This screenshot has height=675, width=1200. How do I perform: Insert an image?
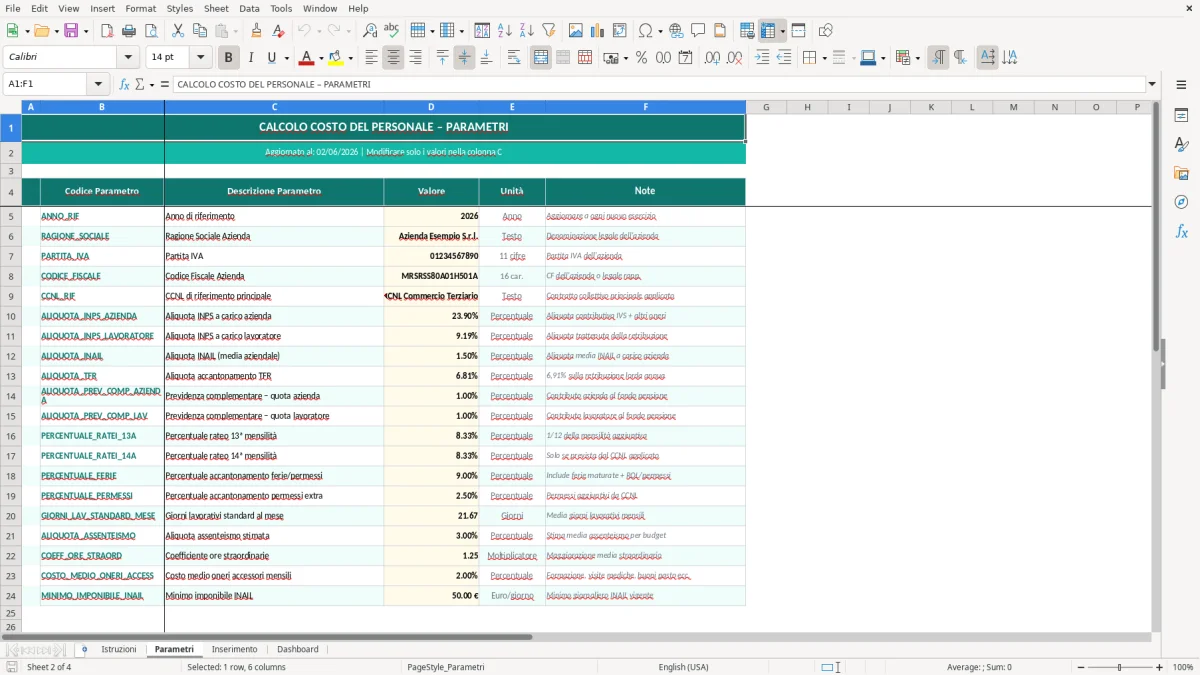click(x=577, y=31)
